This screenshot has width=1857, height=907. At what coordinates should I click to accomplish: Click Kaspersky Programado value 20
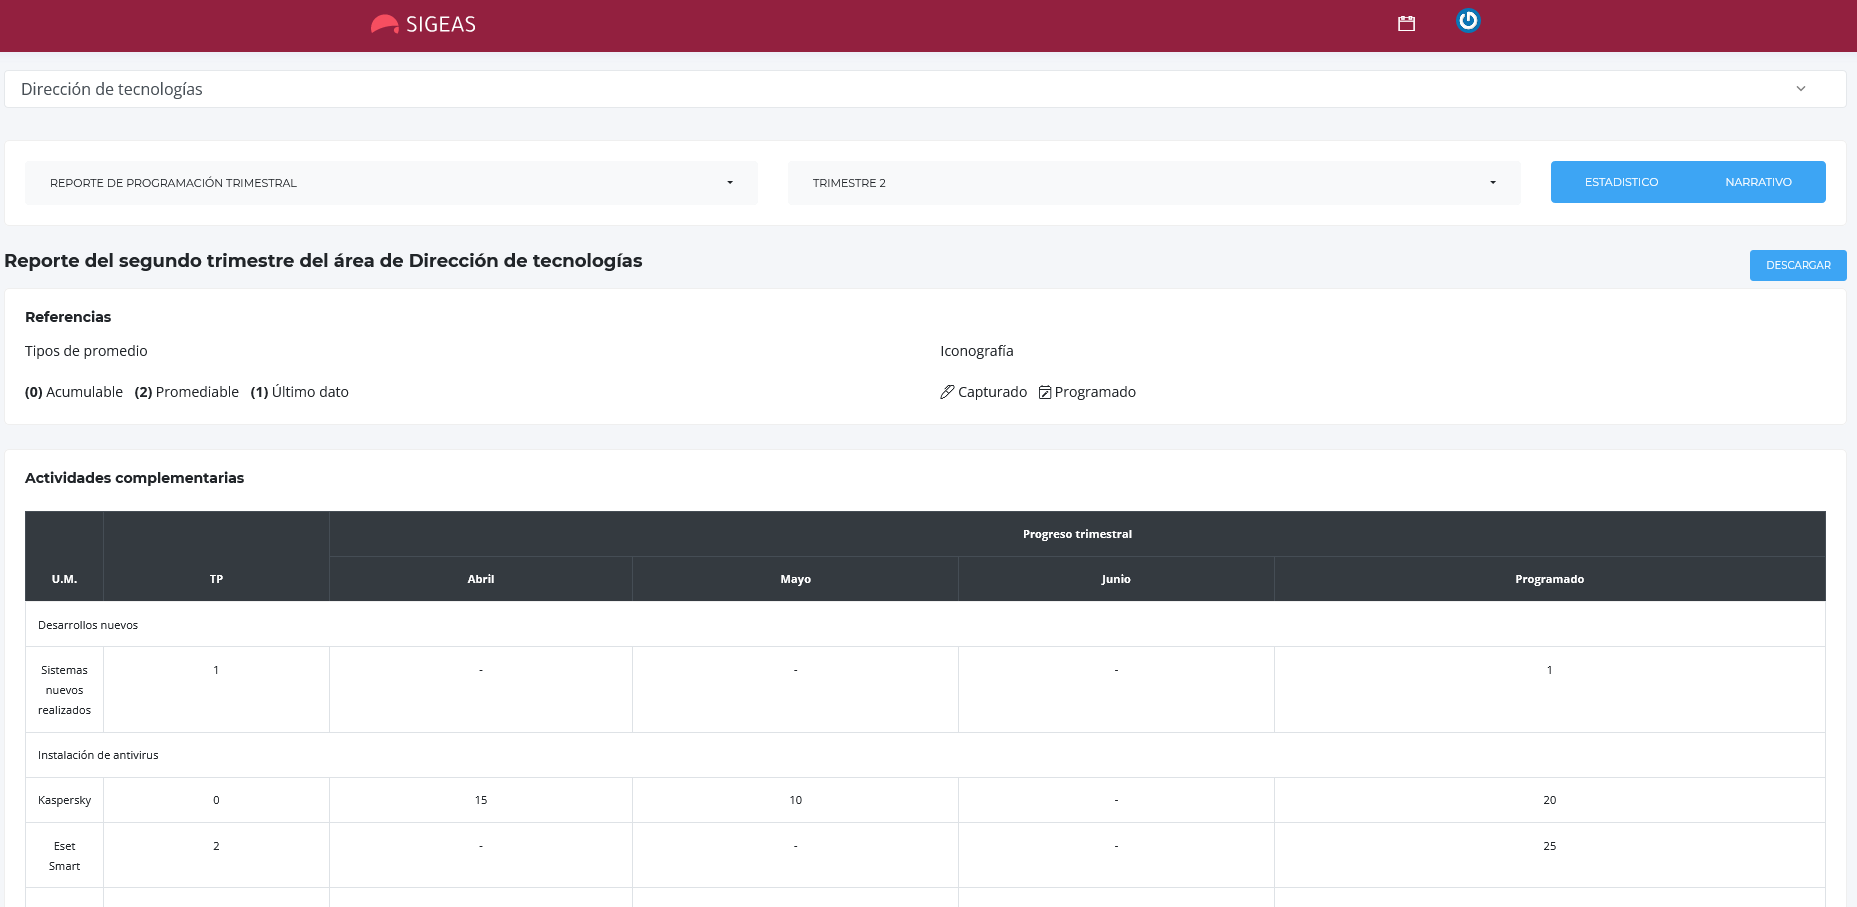point(1550,800)
